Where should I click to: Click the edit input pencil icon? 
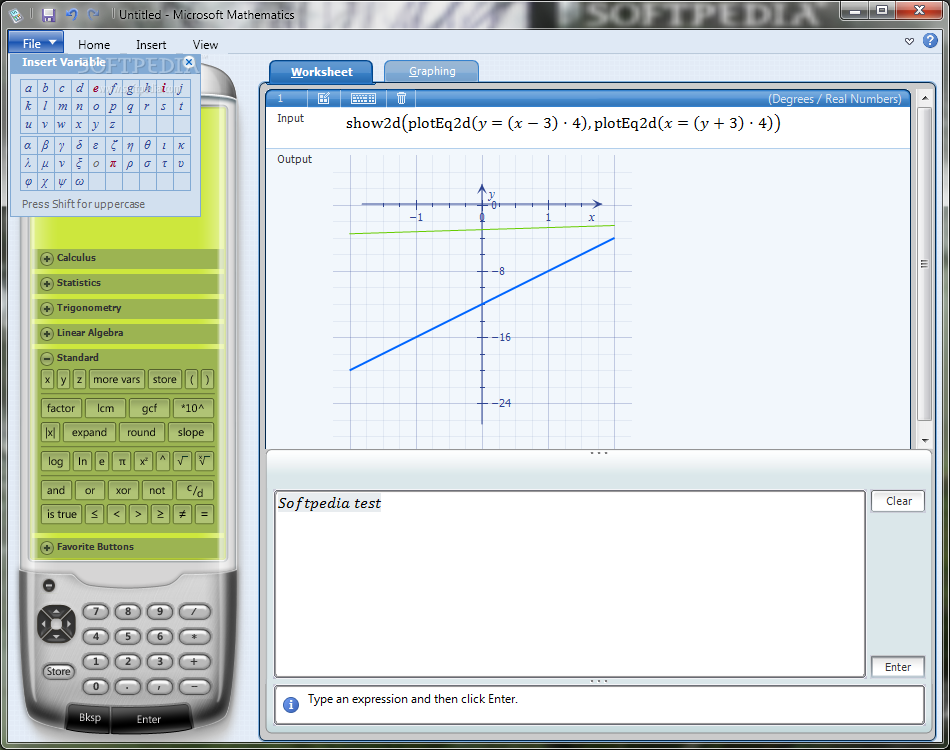point(324,98)
